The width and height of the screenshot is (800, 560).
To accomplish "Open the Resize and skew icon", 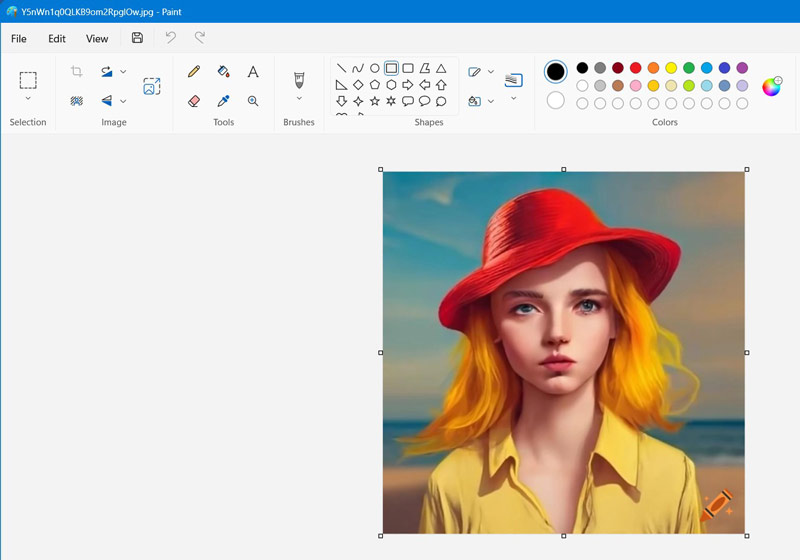I will 152,86.
